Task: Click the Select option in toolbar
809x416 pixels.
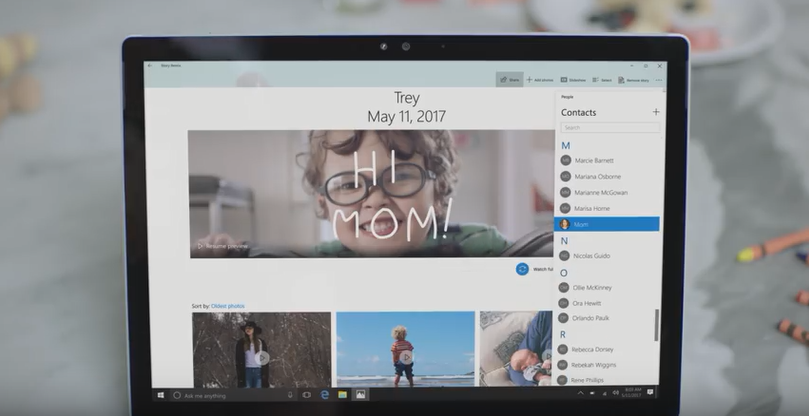Action: coord(602,79)
